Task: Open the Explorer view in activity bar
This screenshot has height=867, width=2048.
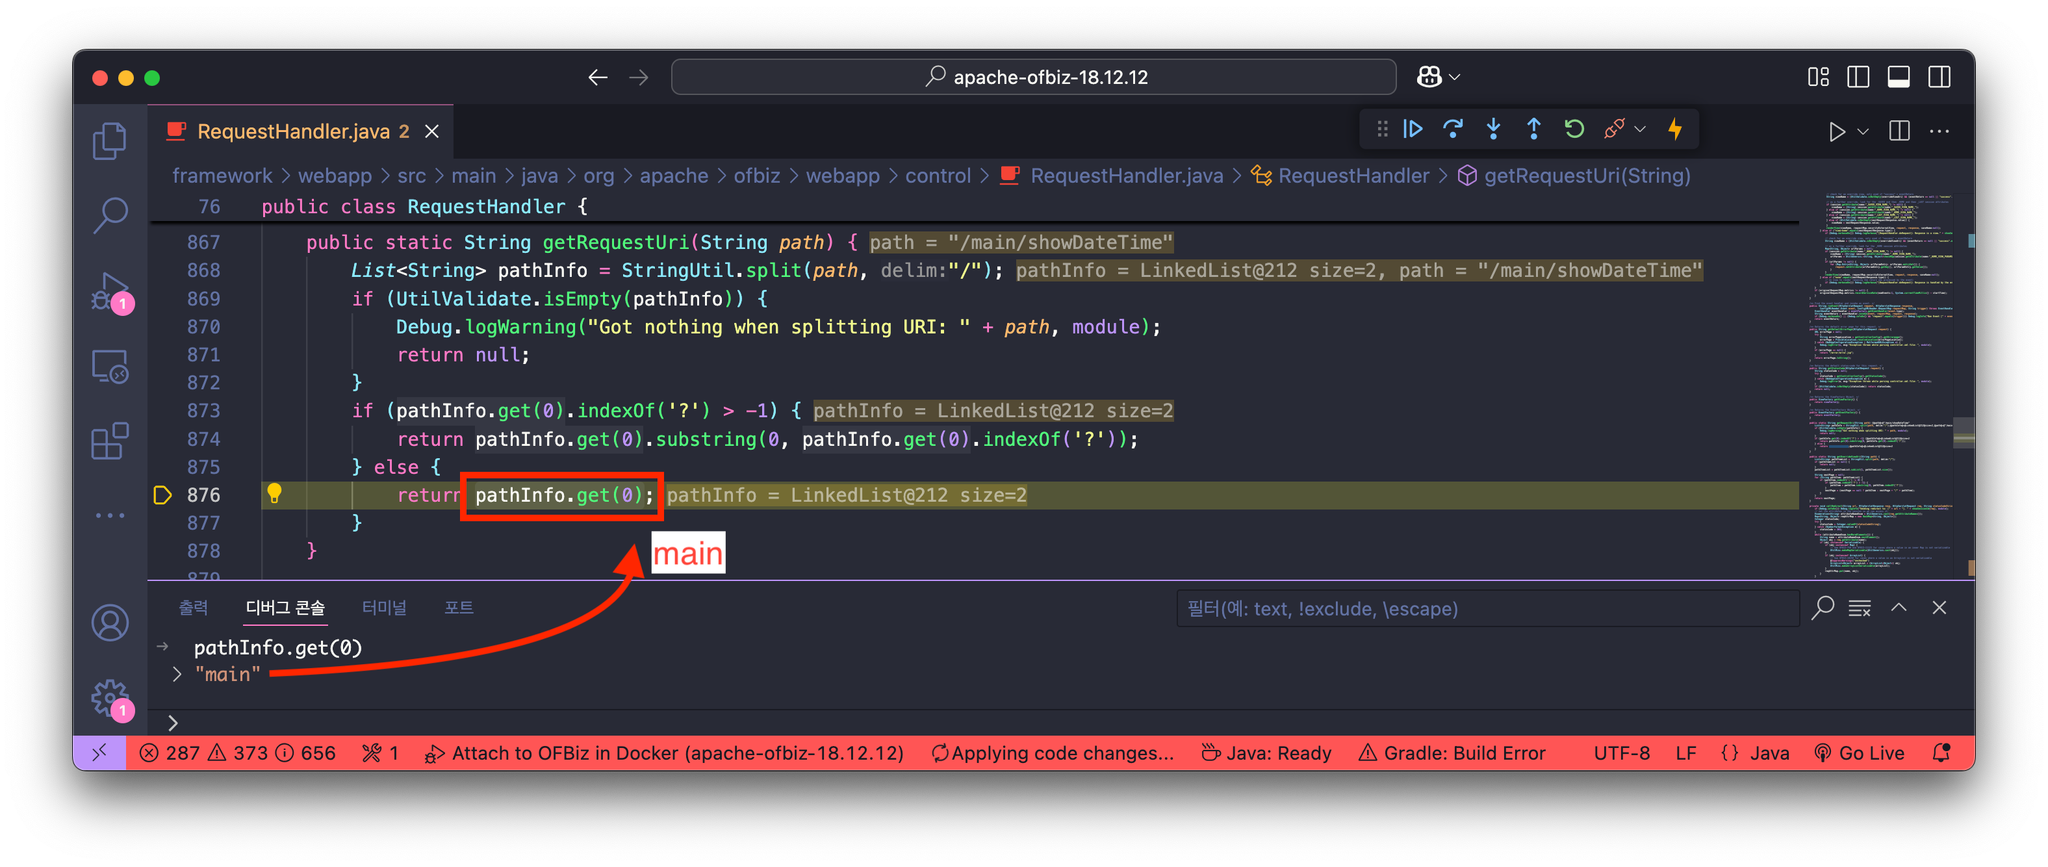Action: pos(110,142)
